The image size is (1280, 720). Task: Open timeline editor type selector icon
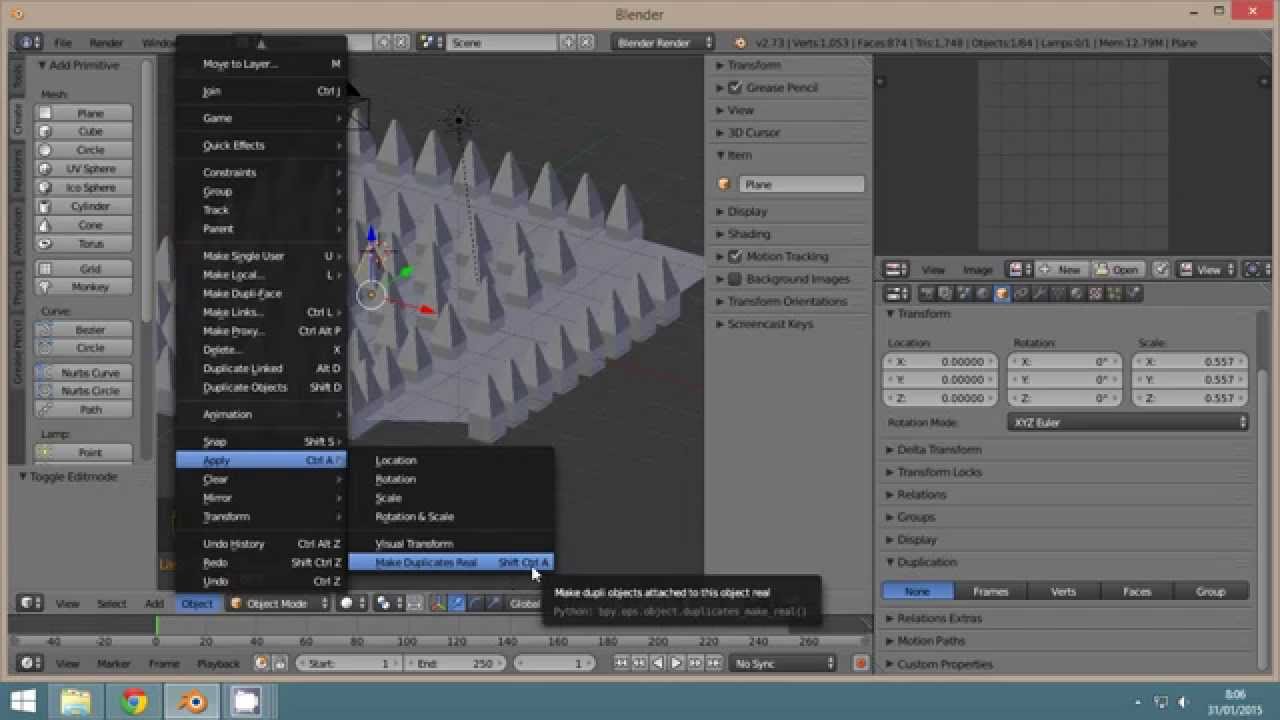tap(30, 663)
